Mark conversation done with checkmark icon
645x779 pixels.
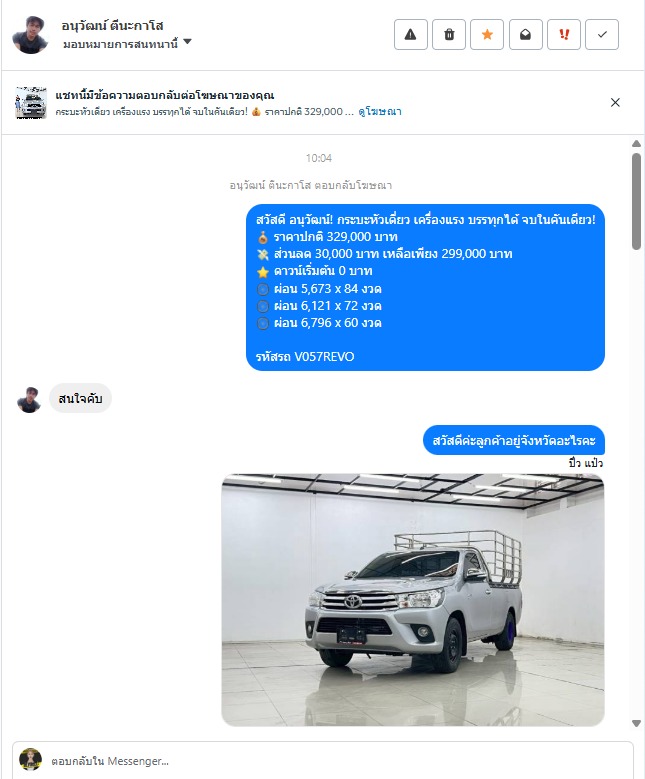[x=602, y=34]
